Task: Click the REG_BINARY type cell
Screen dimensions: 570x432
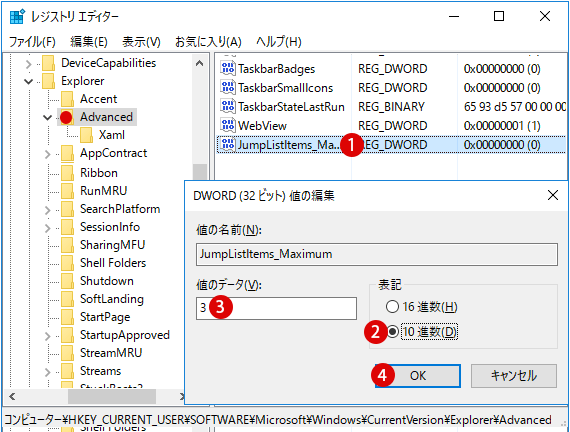Action: pyautogui.click(x=391, y=107)
